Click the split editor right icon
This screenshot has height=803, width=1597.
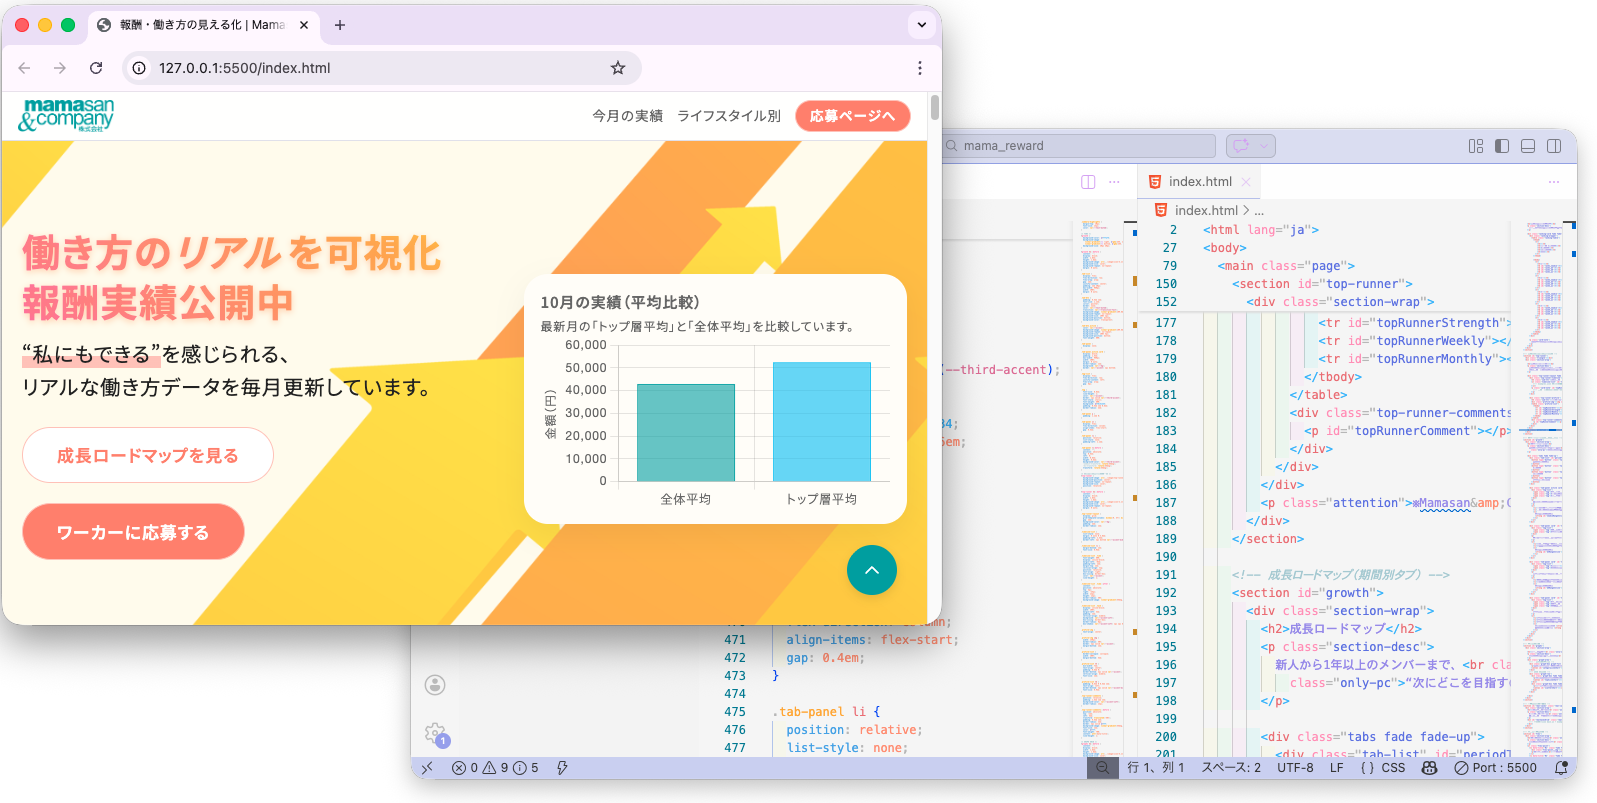point(1088,182)
